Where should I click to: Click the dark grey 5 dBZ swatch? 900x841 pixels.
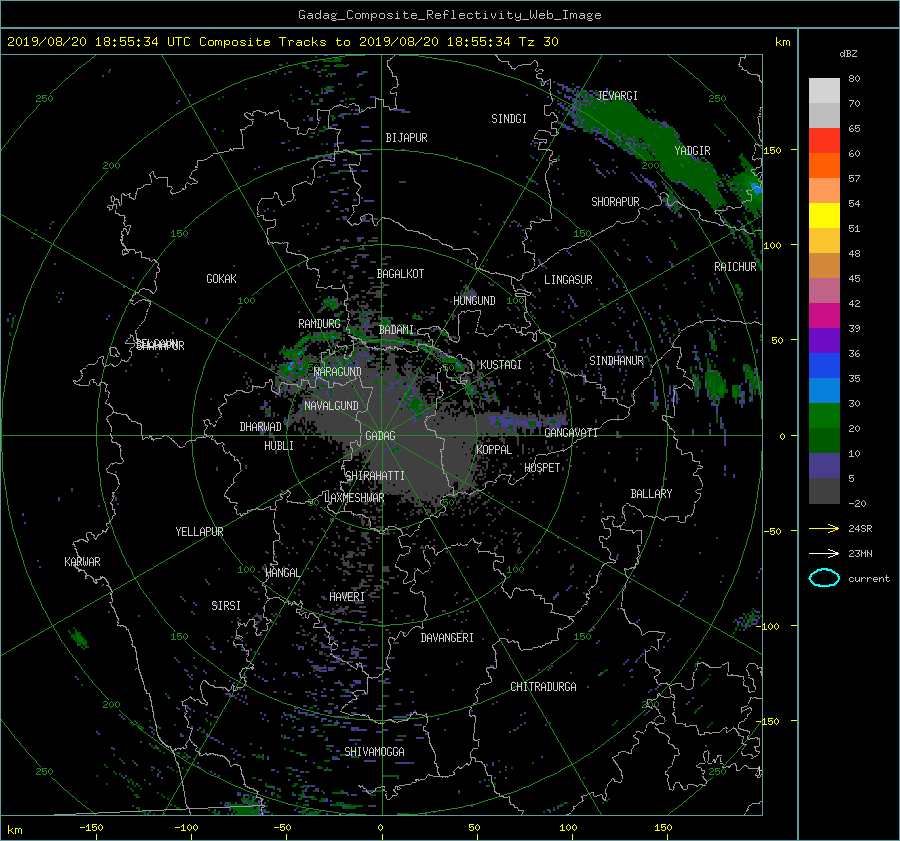click(x=824, y=491)
